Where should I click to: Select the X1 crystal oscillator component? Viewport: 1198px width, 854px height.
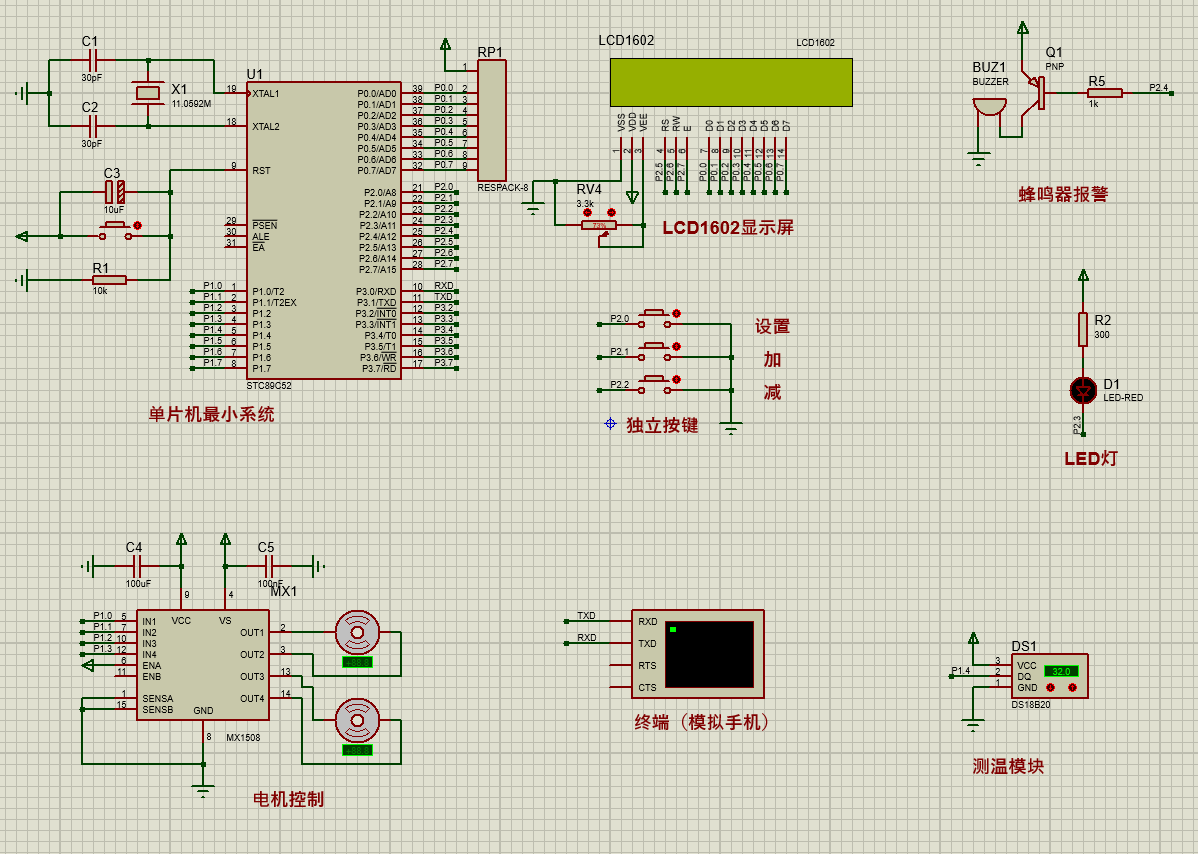(x=148, y=94)
